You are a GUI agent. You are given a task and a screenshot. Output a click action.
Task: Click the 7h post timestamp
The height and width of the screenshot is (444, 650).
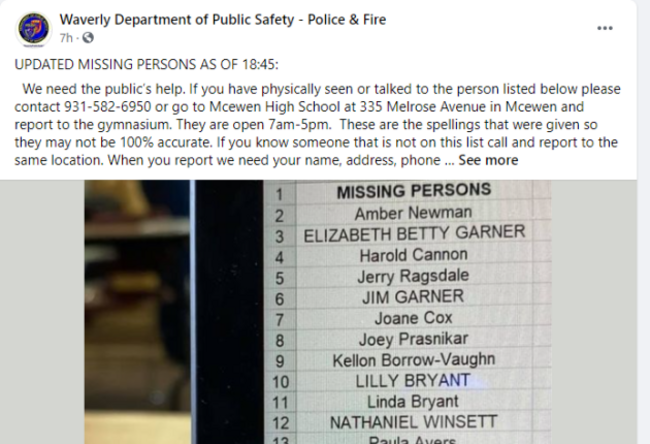[66, 38]
